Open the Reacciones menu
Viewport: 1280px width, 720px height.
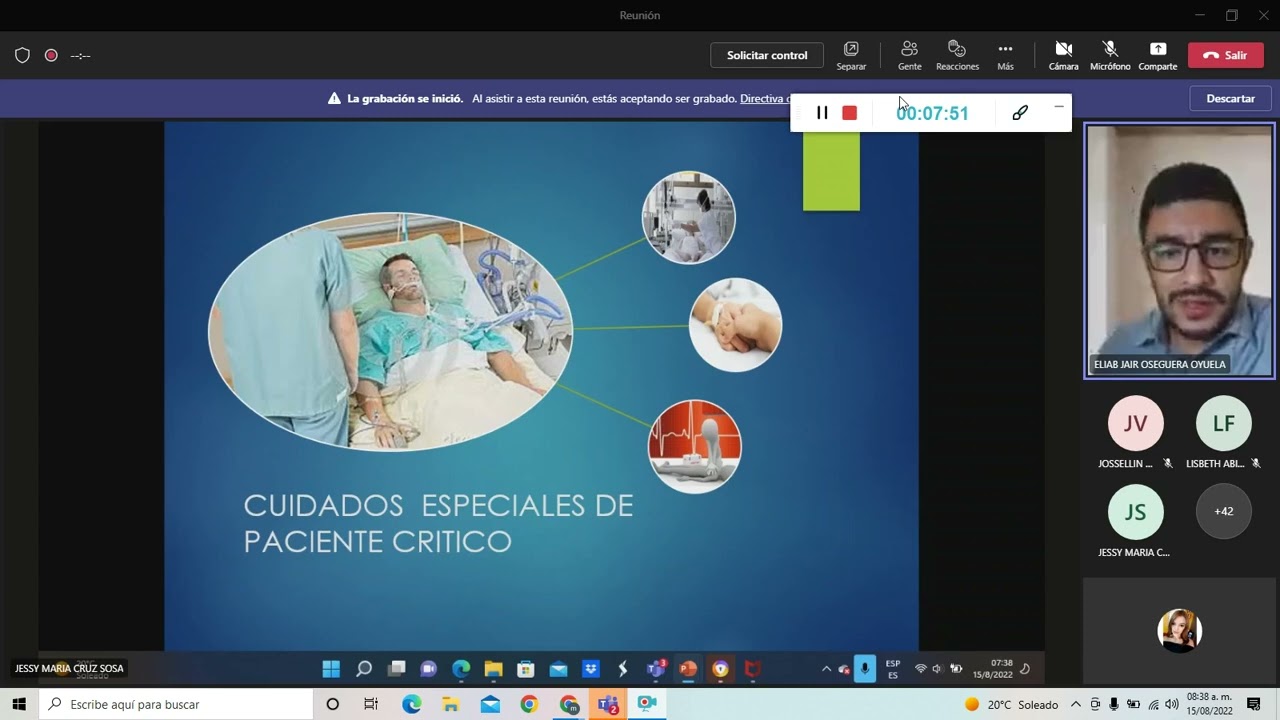(x=957, y=55)
